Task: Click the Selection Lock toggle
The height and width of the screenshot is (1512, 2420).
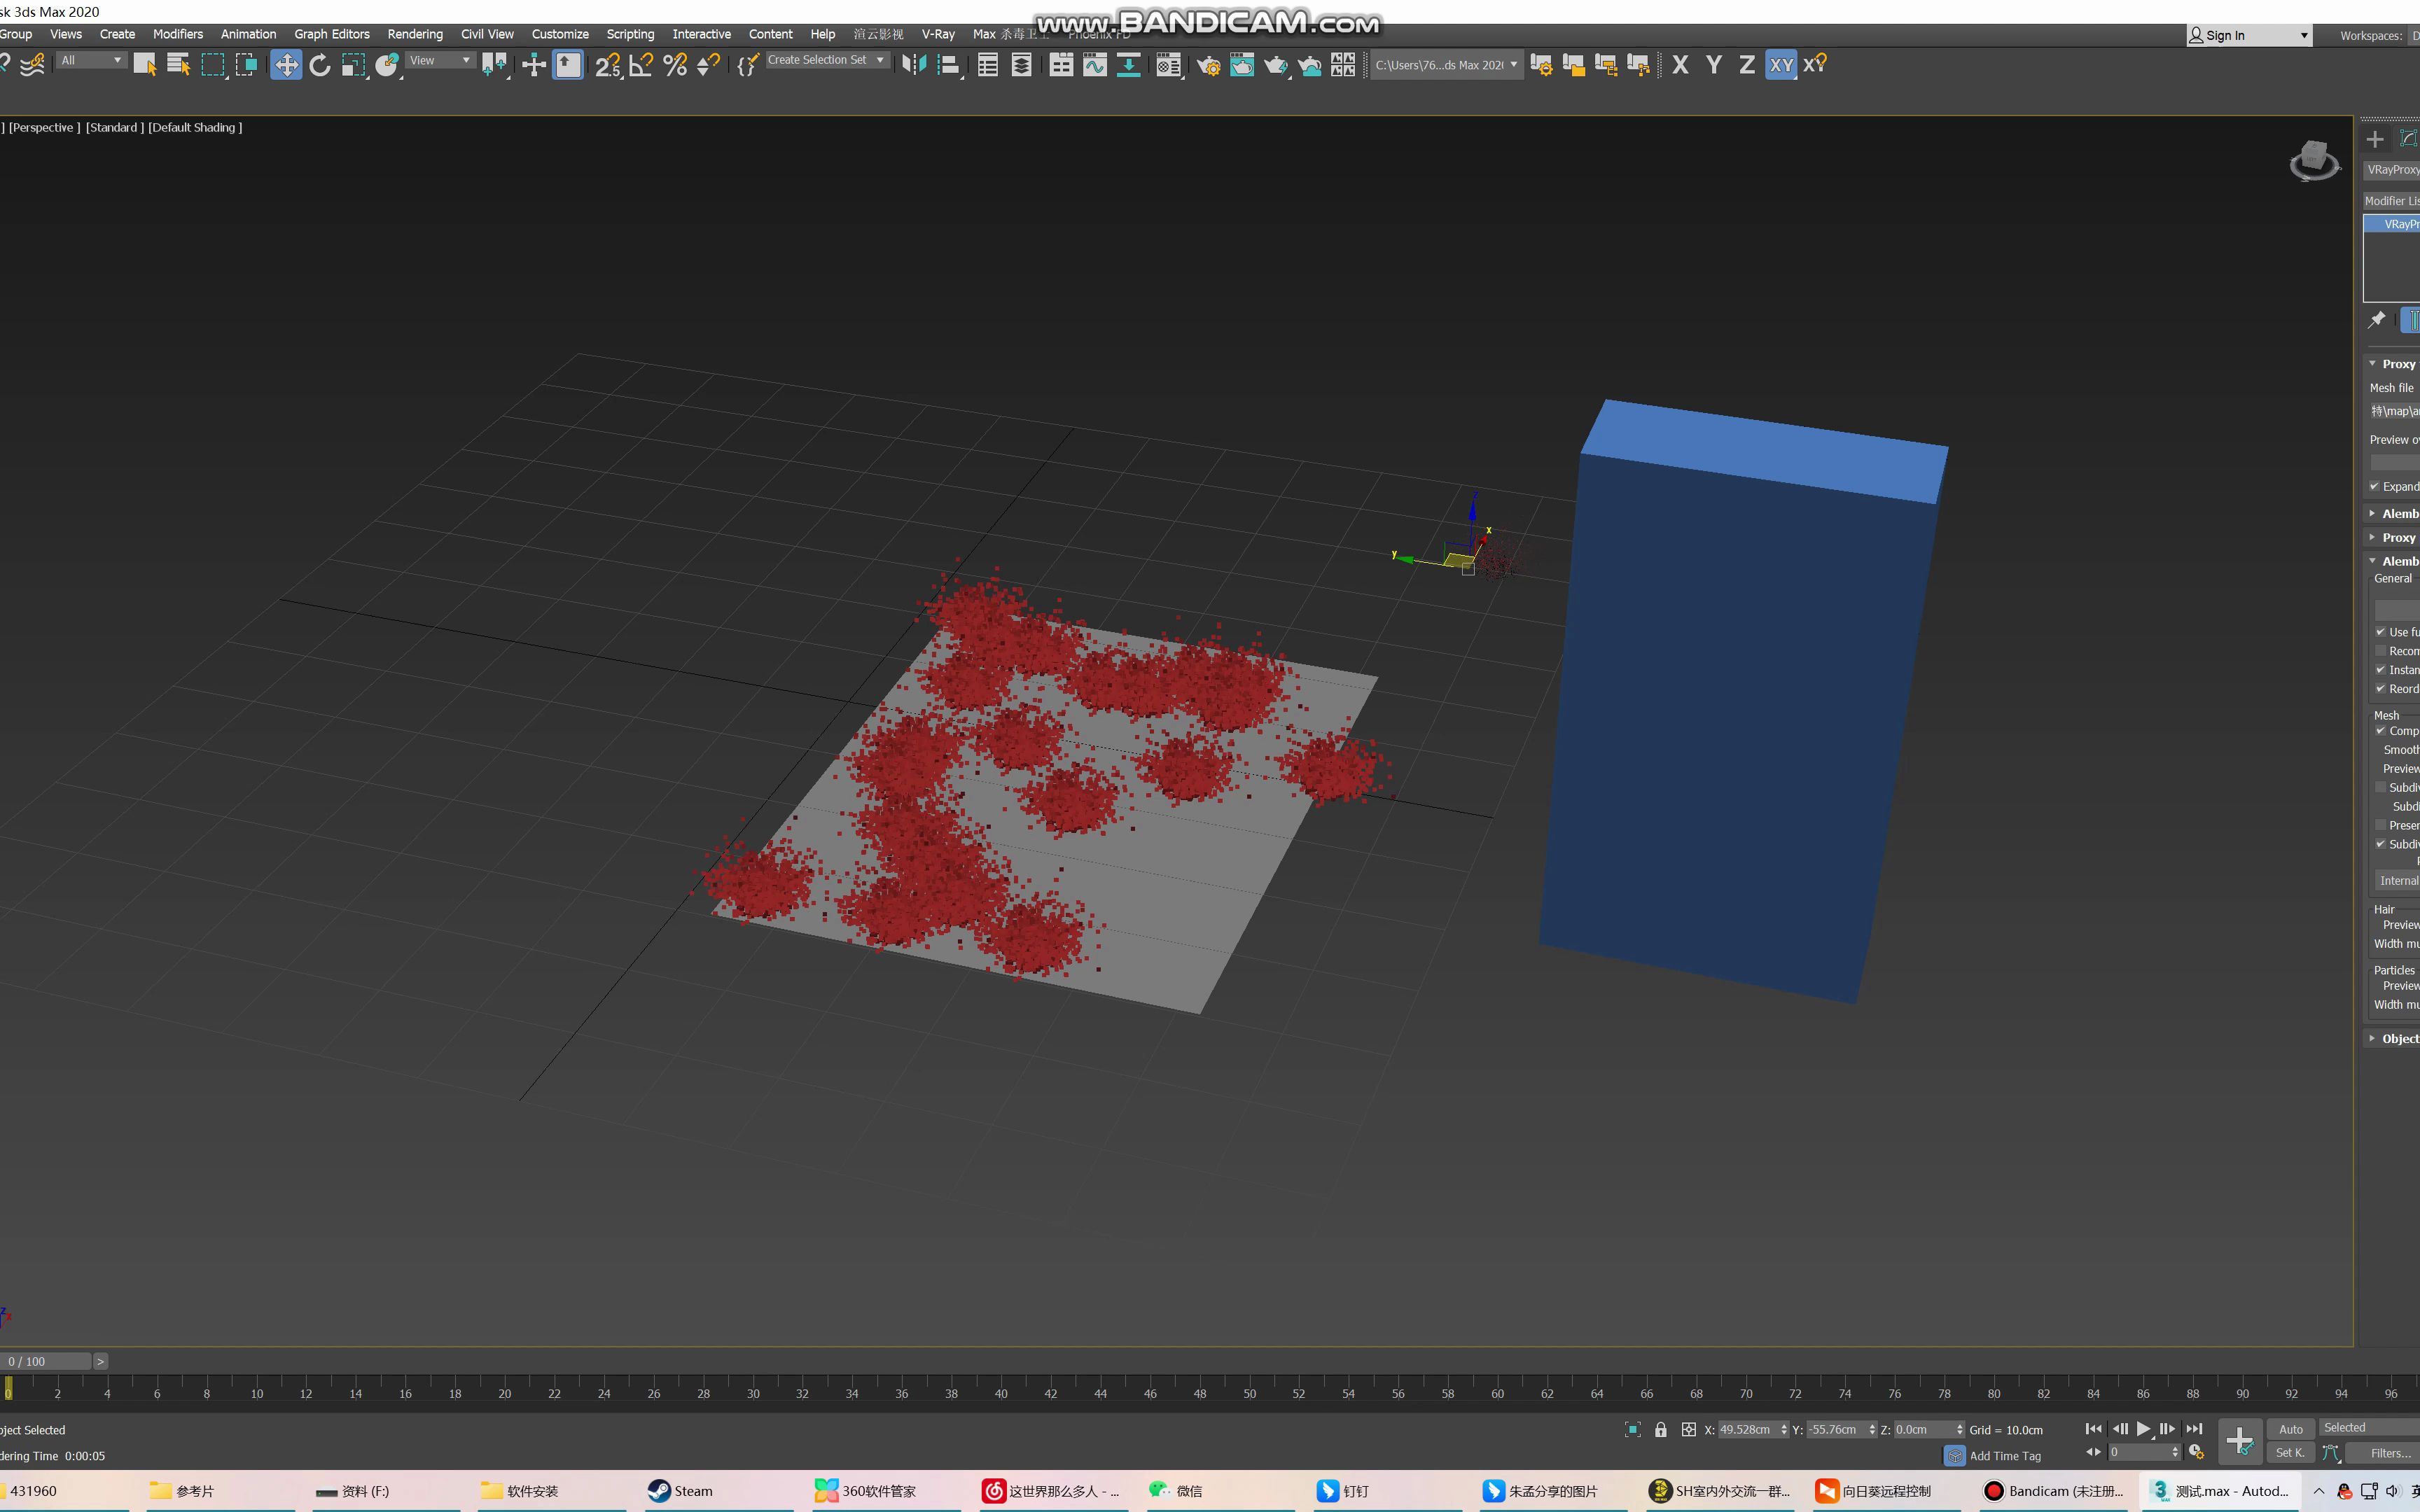Action: (x=1661, y=1429)
